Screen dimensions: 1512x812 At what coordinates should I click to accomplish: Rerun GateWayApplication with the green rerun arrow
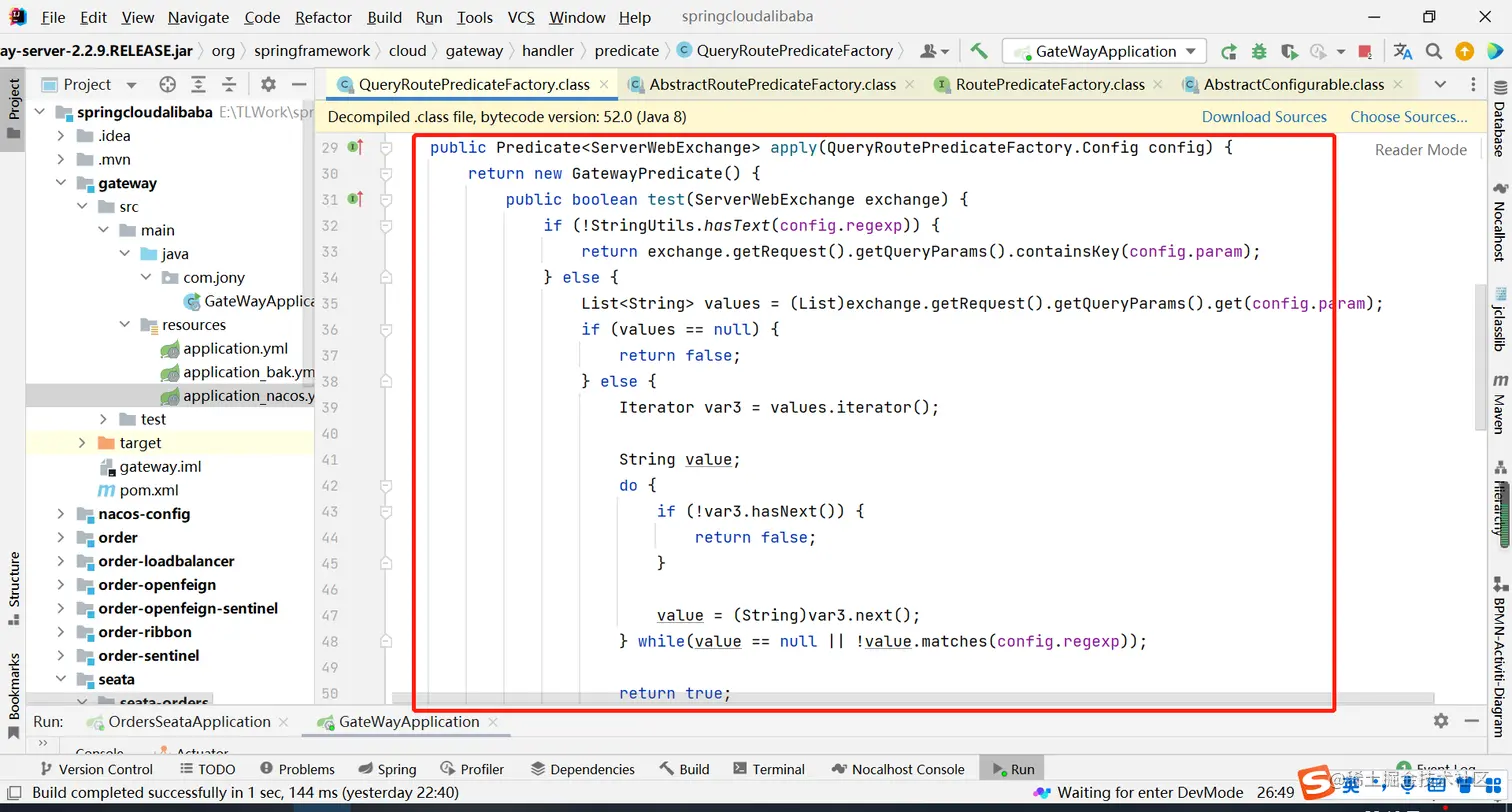click(1228, 51)
